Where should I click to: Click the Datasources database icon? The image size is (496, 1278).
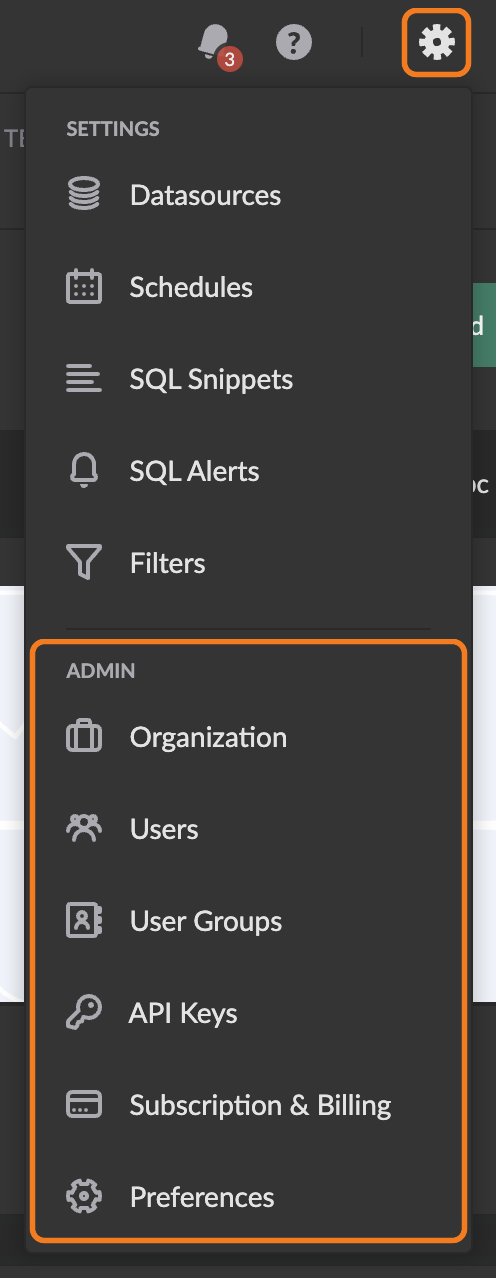coord(84,195)
